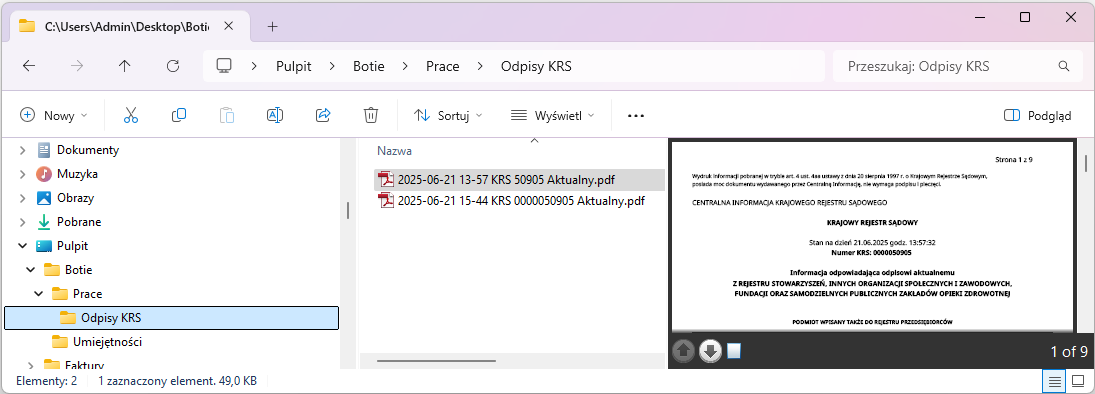1095x394 pixels.
Task: Go to previous page in PDF preview
Action: [x=684, y=351]
